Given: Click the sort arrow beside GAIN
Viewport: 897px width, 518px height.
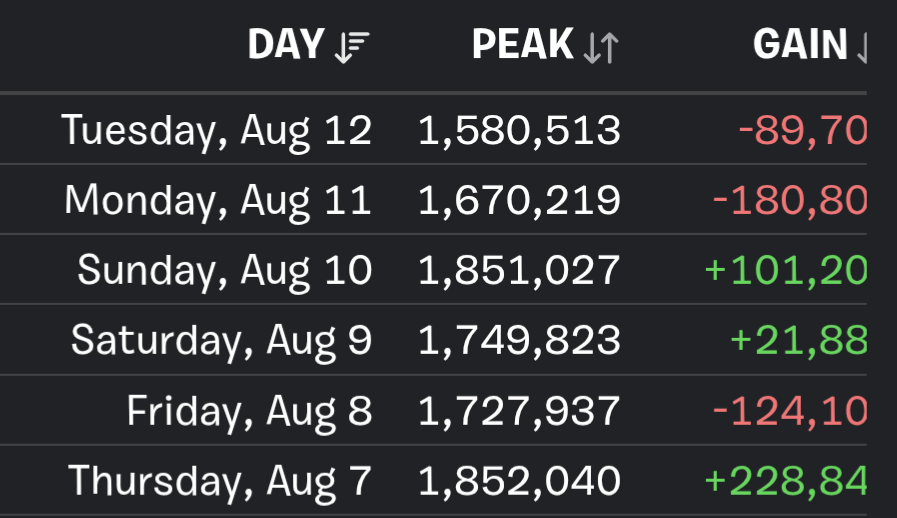Looking at the screenshot, I should point(861,48).
